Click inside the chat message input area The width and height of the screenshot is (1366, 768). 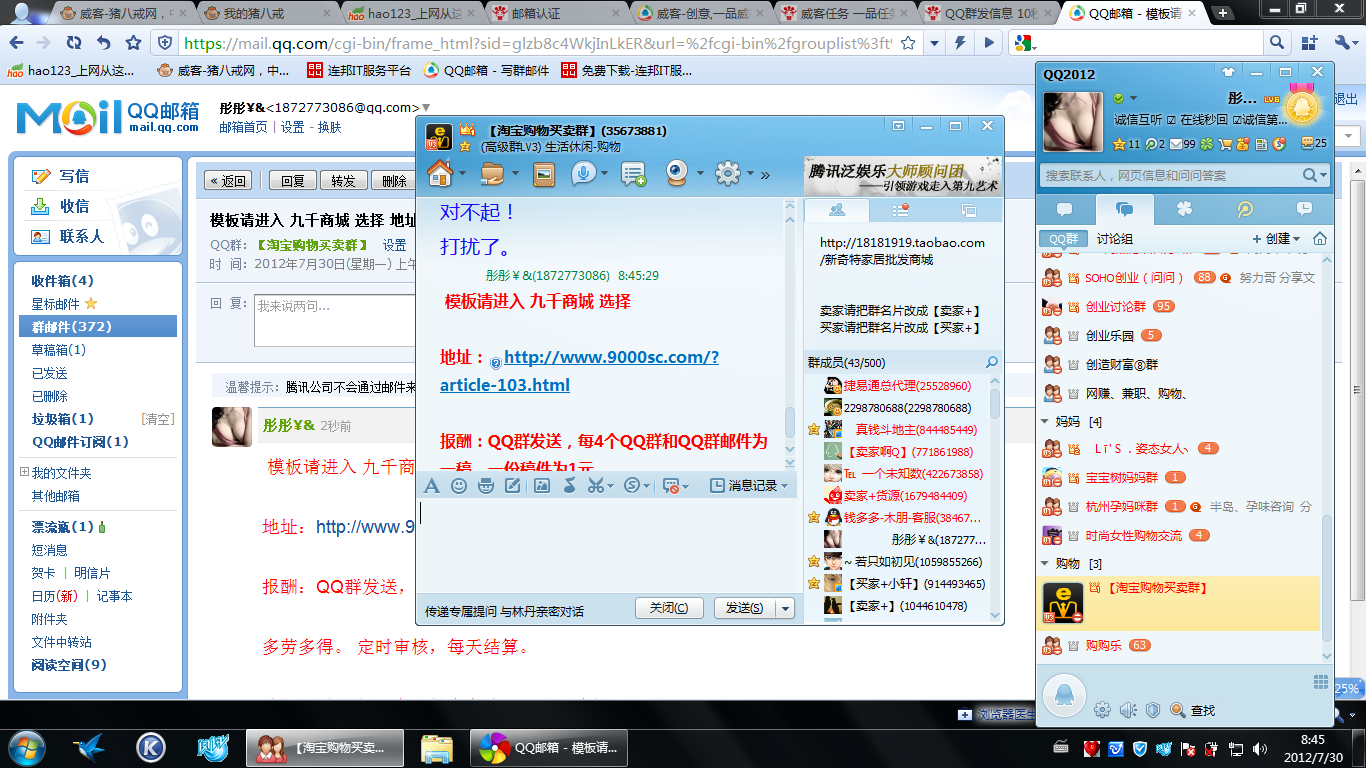click(x=608, y=545)
